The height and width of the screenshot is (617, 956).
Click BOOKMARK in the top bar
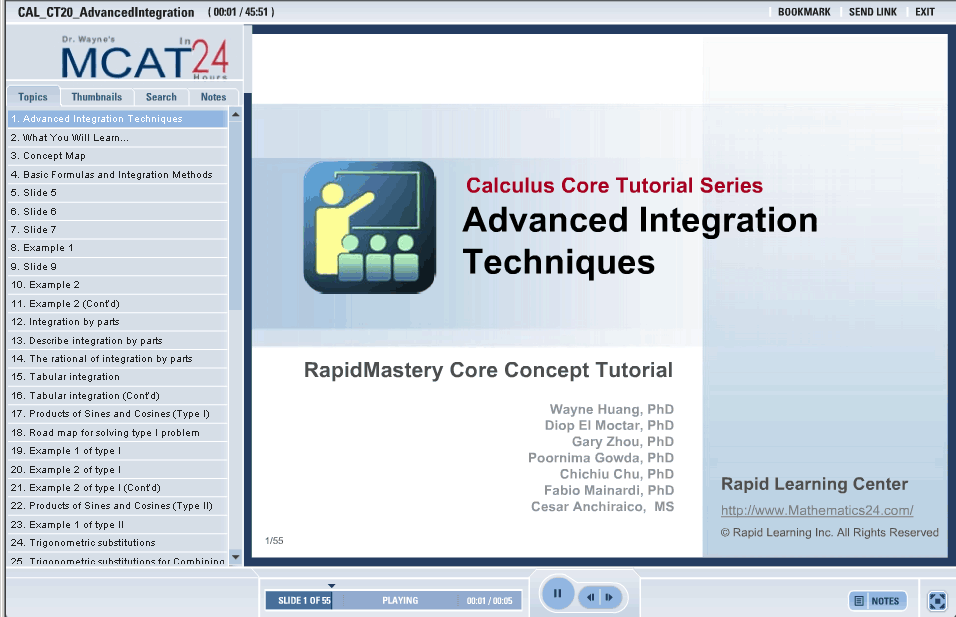(804, 12)
